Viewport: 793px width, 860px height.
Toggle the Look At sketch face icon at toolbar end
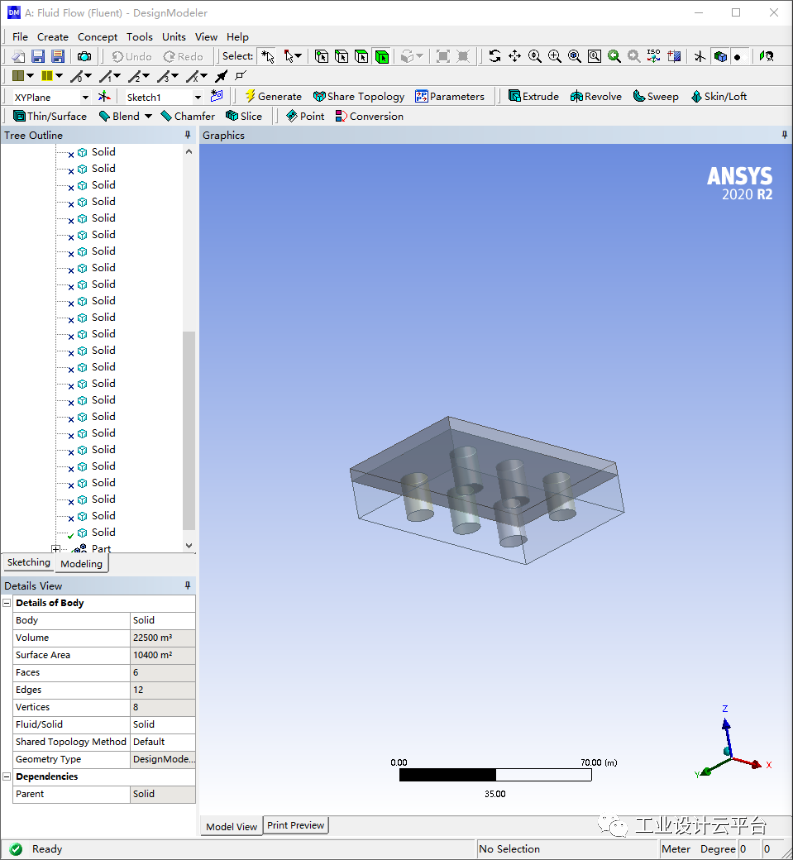click(x=766, y=56)
